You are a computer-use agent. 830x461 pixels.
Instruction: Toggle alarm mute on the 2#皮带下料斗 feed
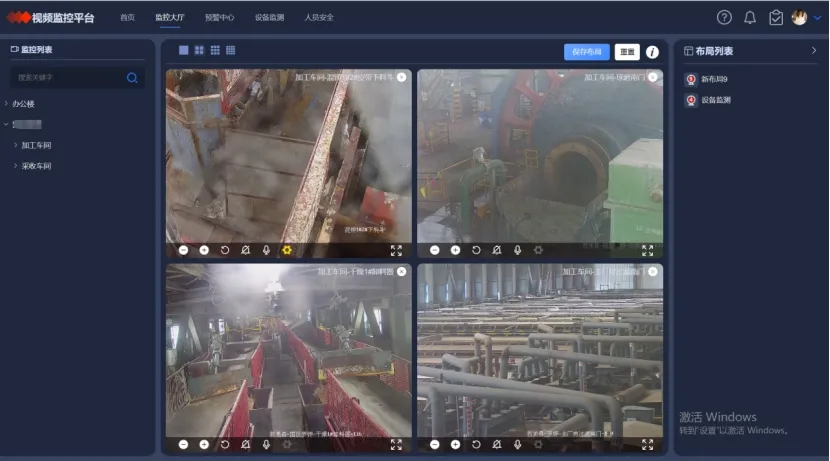[x=246, y=250]
